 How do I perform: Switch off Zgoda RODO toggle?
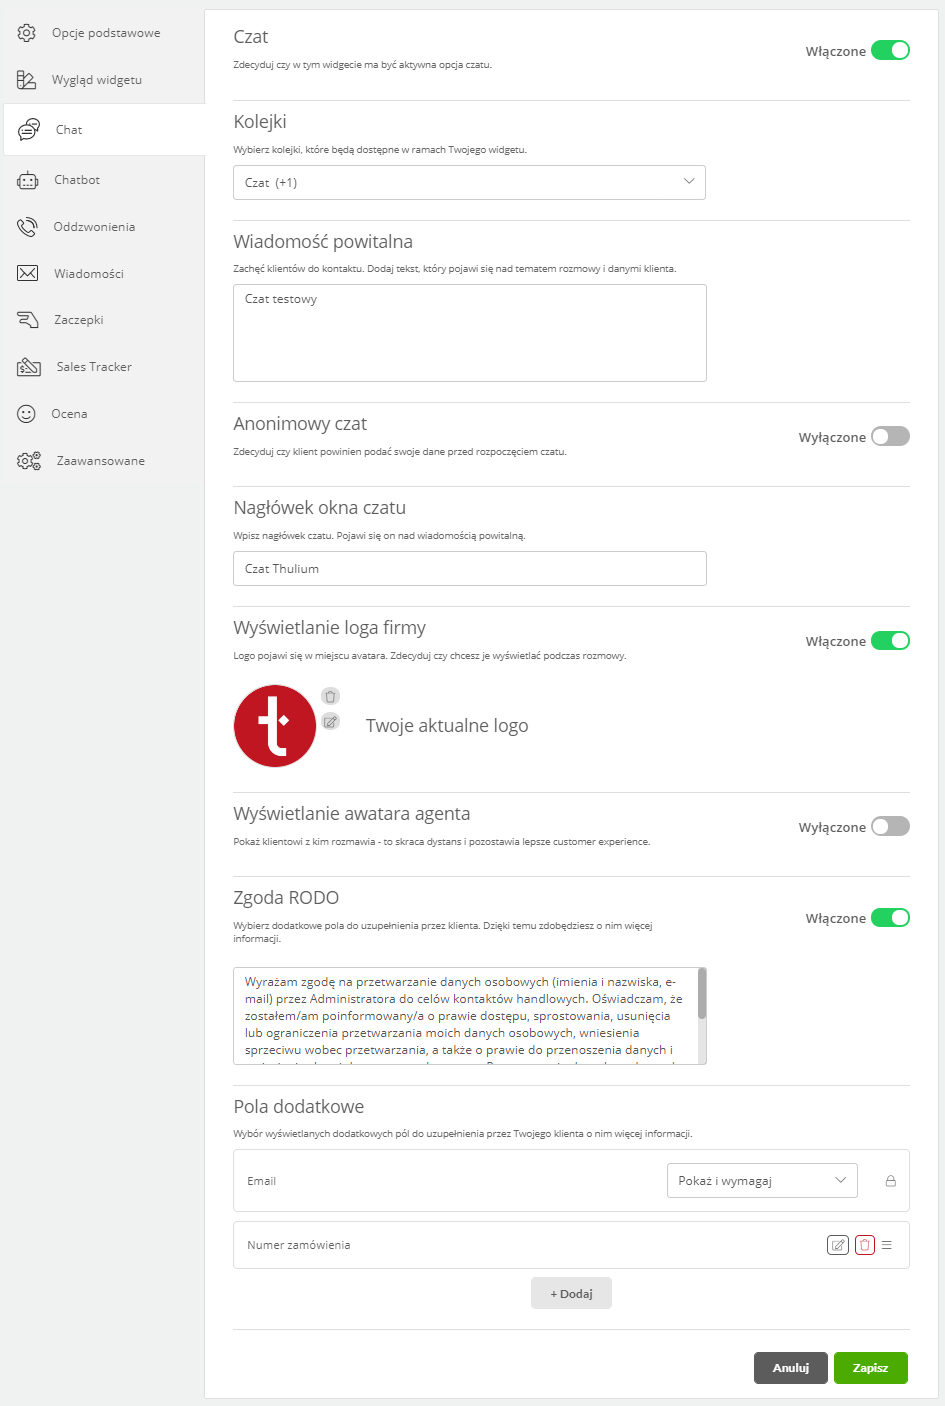[890, 918]
